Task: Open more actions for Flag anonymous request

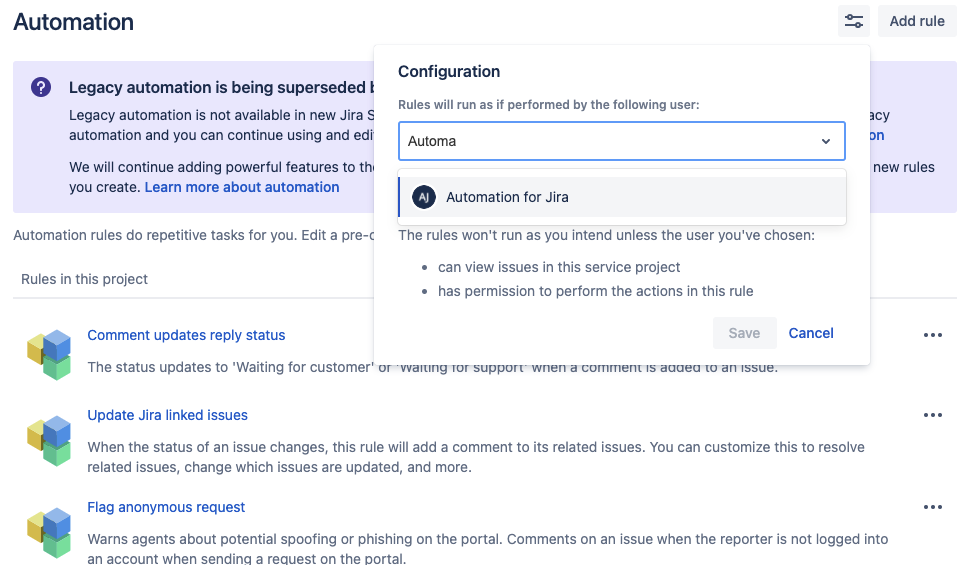Action: pyautogui.click(x=932, y=507)
